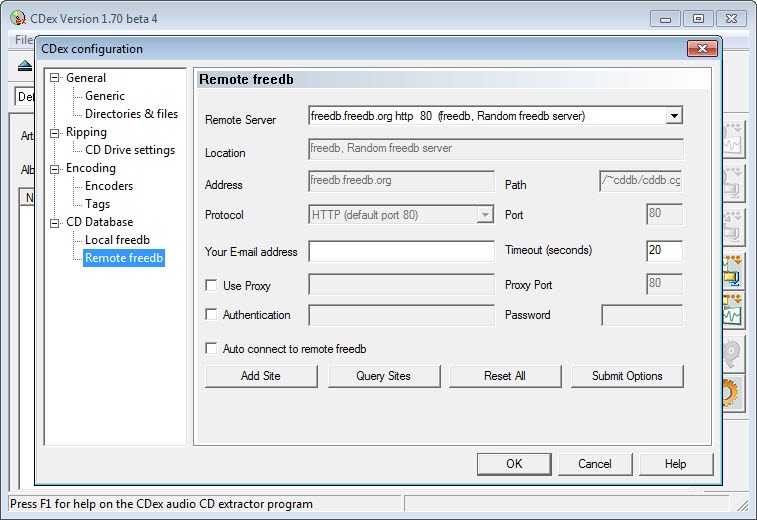Close the CDex main window
The width and height of the screenshot is (757, 520).
(731, 19)
